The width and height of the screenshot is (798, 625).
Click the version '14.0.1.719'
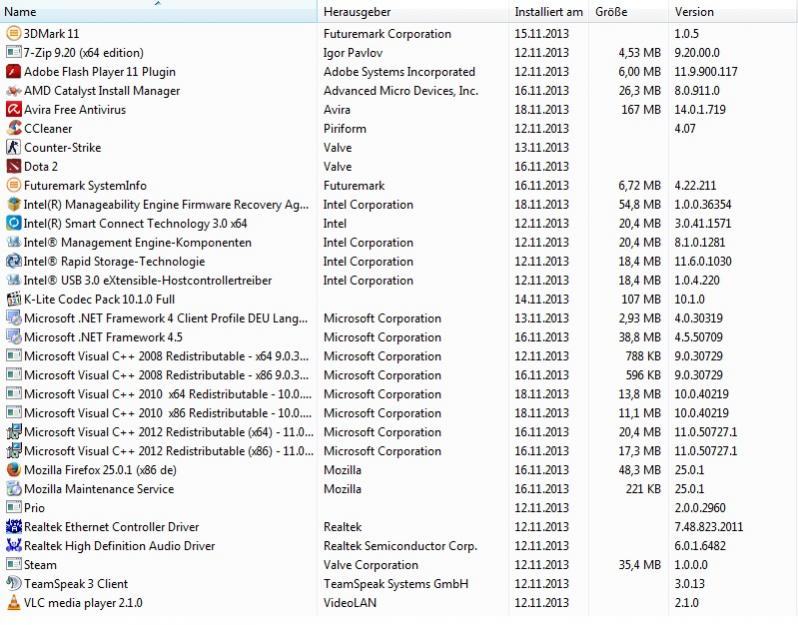pos(700,109)
